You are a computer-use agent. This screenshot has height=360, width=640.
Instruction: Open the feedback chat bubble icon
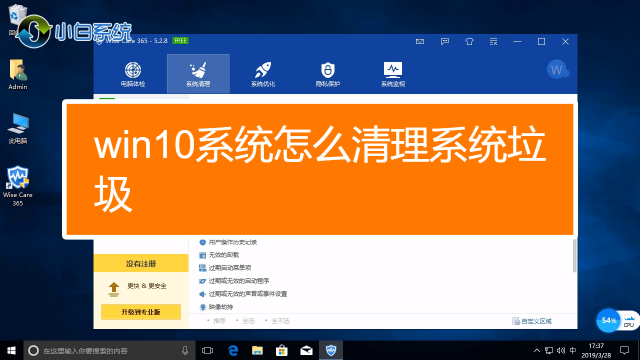(x=444, y=42)
